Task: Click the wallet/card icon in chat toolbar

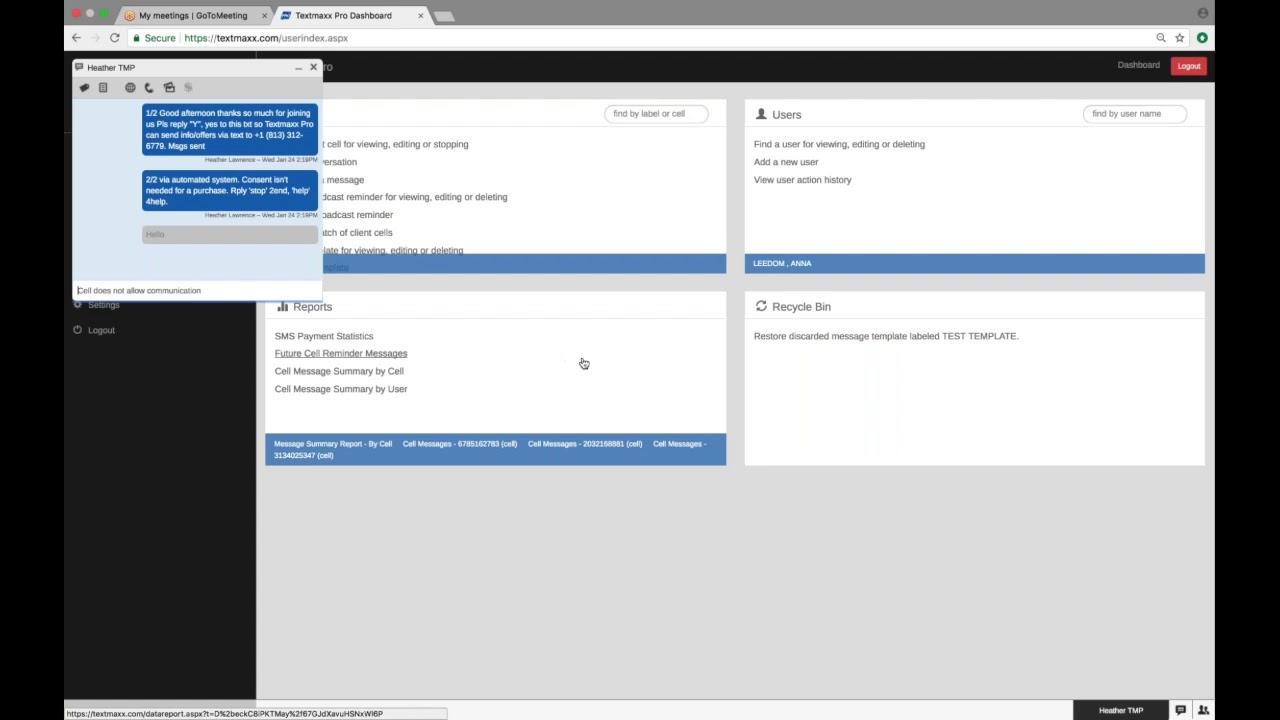Action: tap(169, 88)
